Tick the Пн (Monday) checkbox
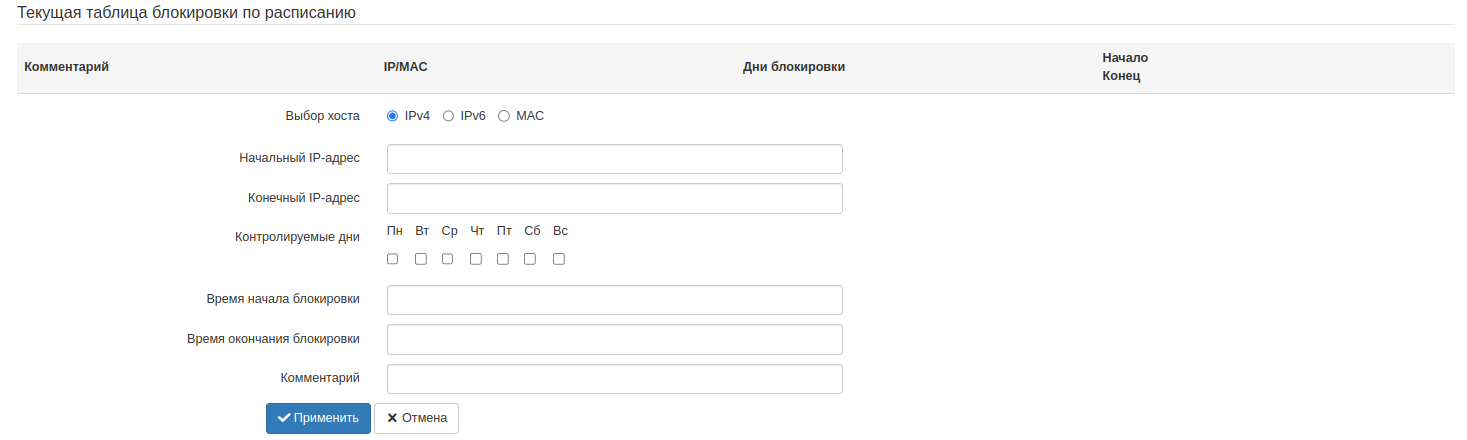This screenshot has height=440, width=1467. pos(393,259)
